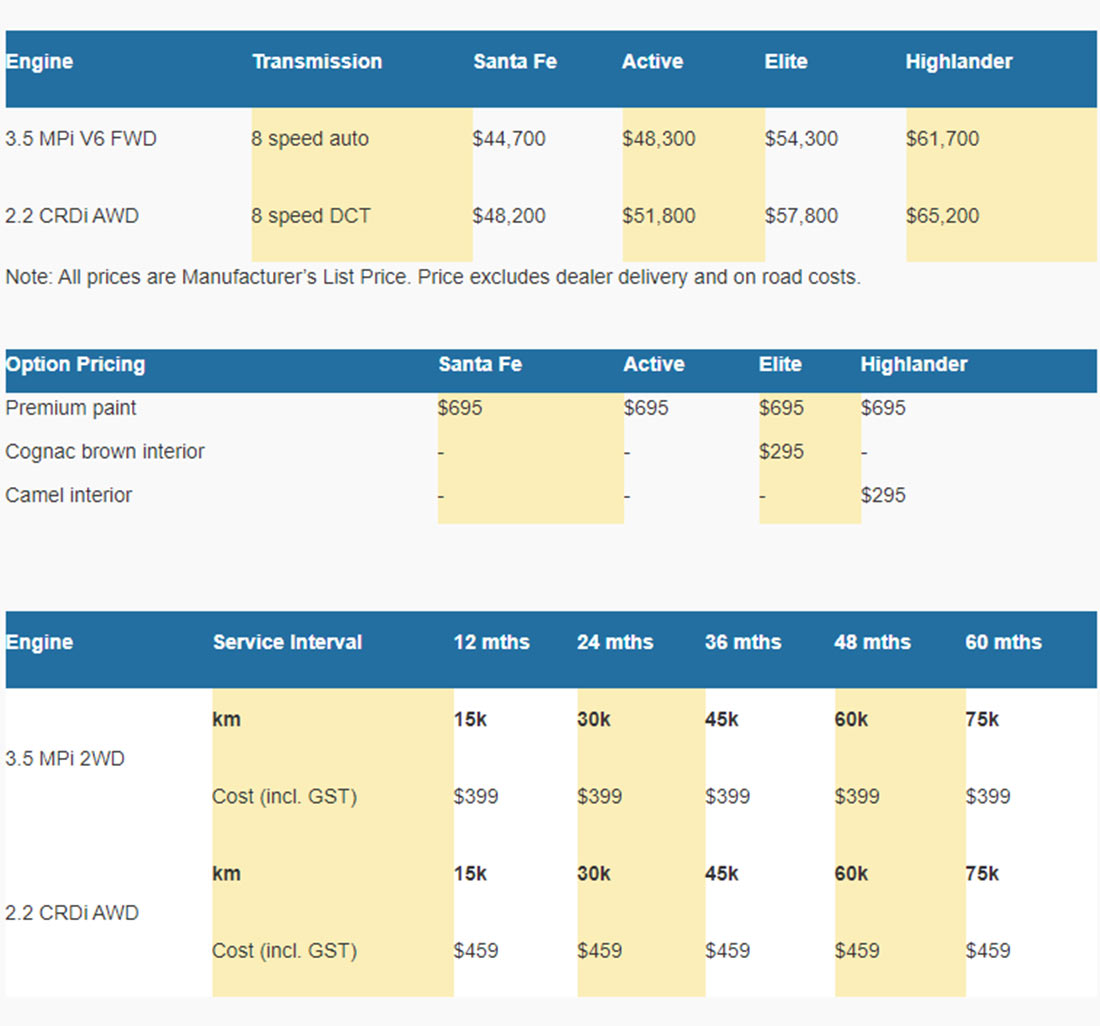Select the Service Interval column header

point(287,643)
